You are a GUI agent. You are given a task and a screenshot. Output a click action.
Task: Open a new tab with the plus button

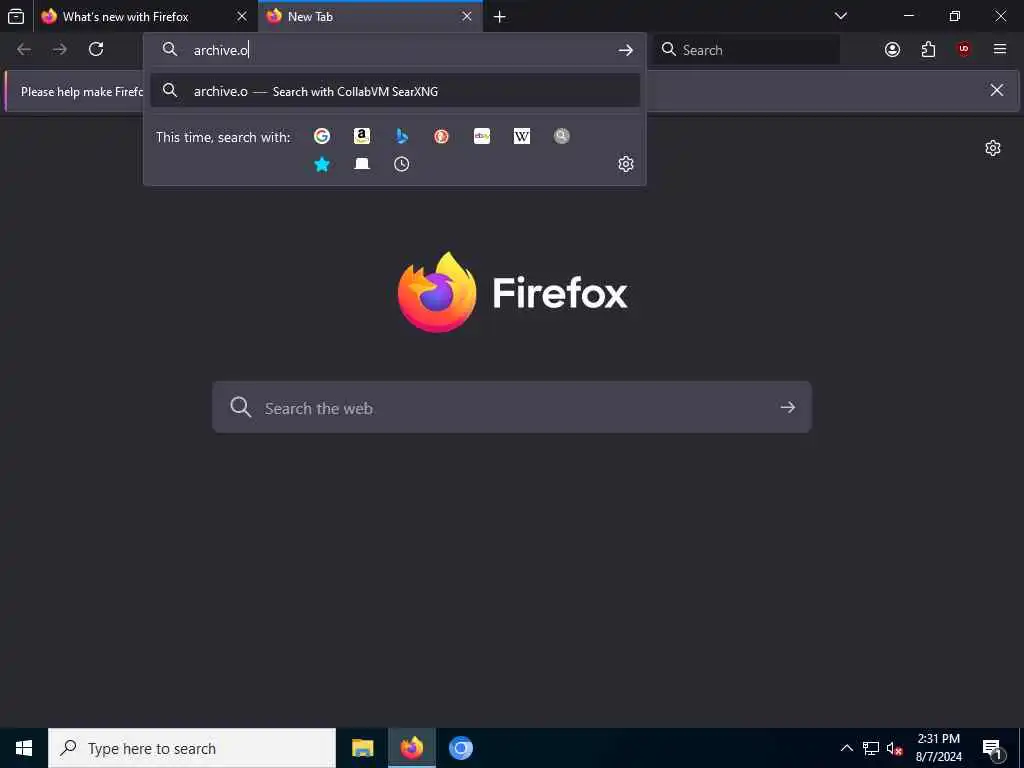[500, 17]
